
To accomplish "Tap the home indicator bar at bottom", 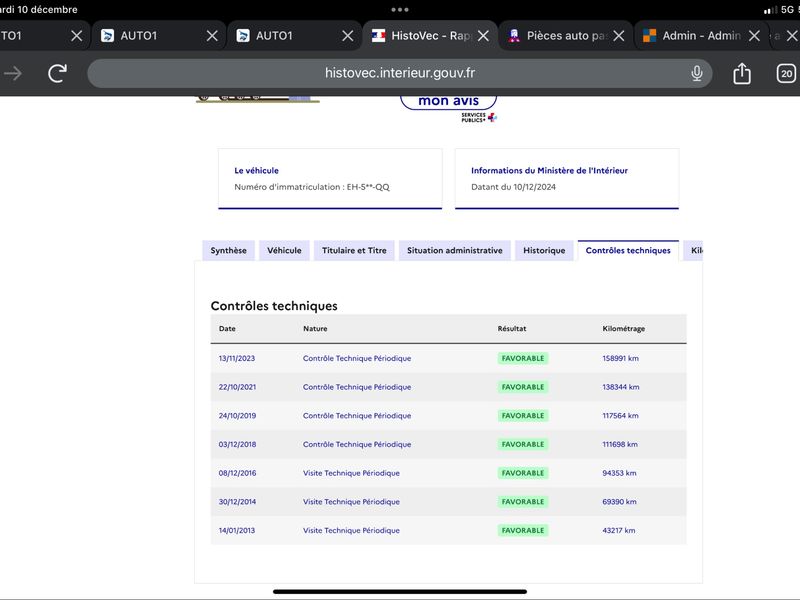I will [399, 592].
